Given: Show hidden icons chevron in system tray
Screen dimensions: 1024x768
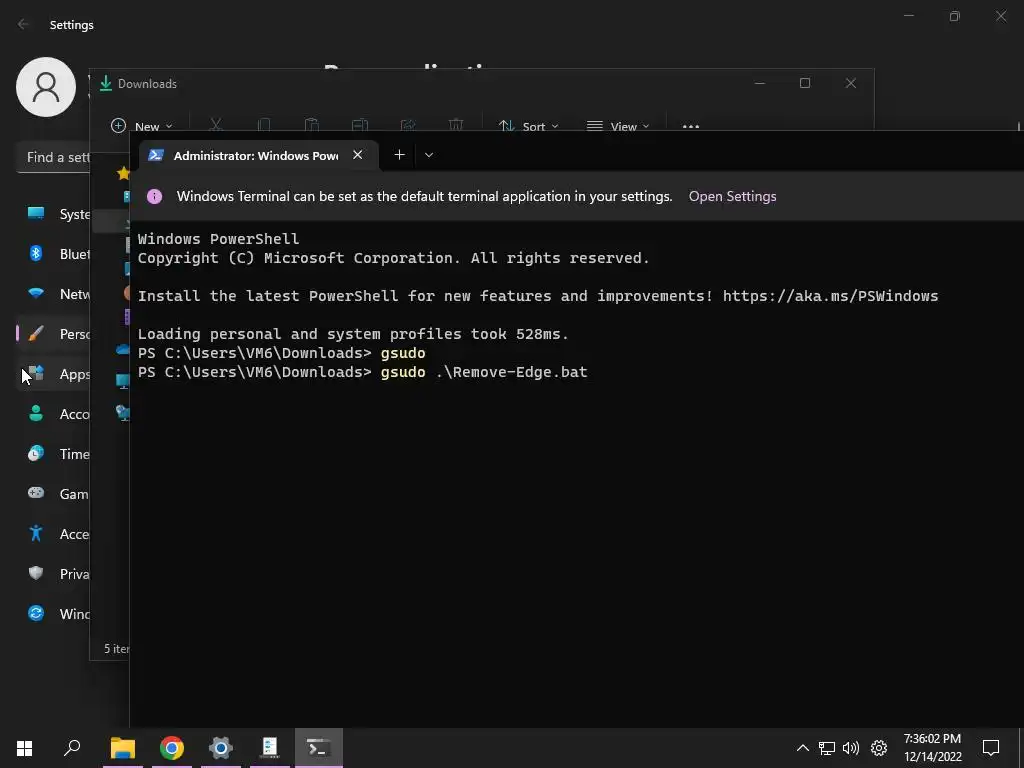Looking at the screenshot, I should coord(803,748).
